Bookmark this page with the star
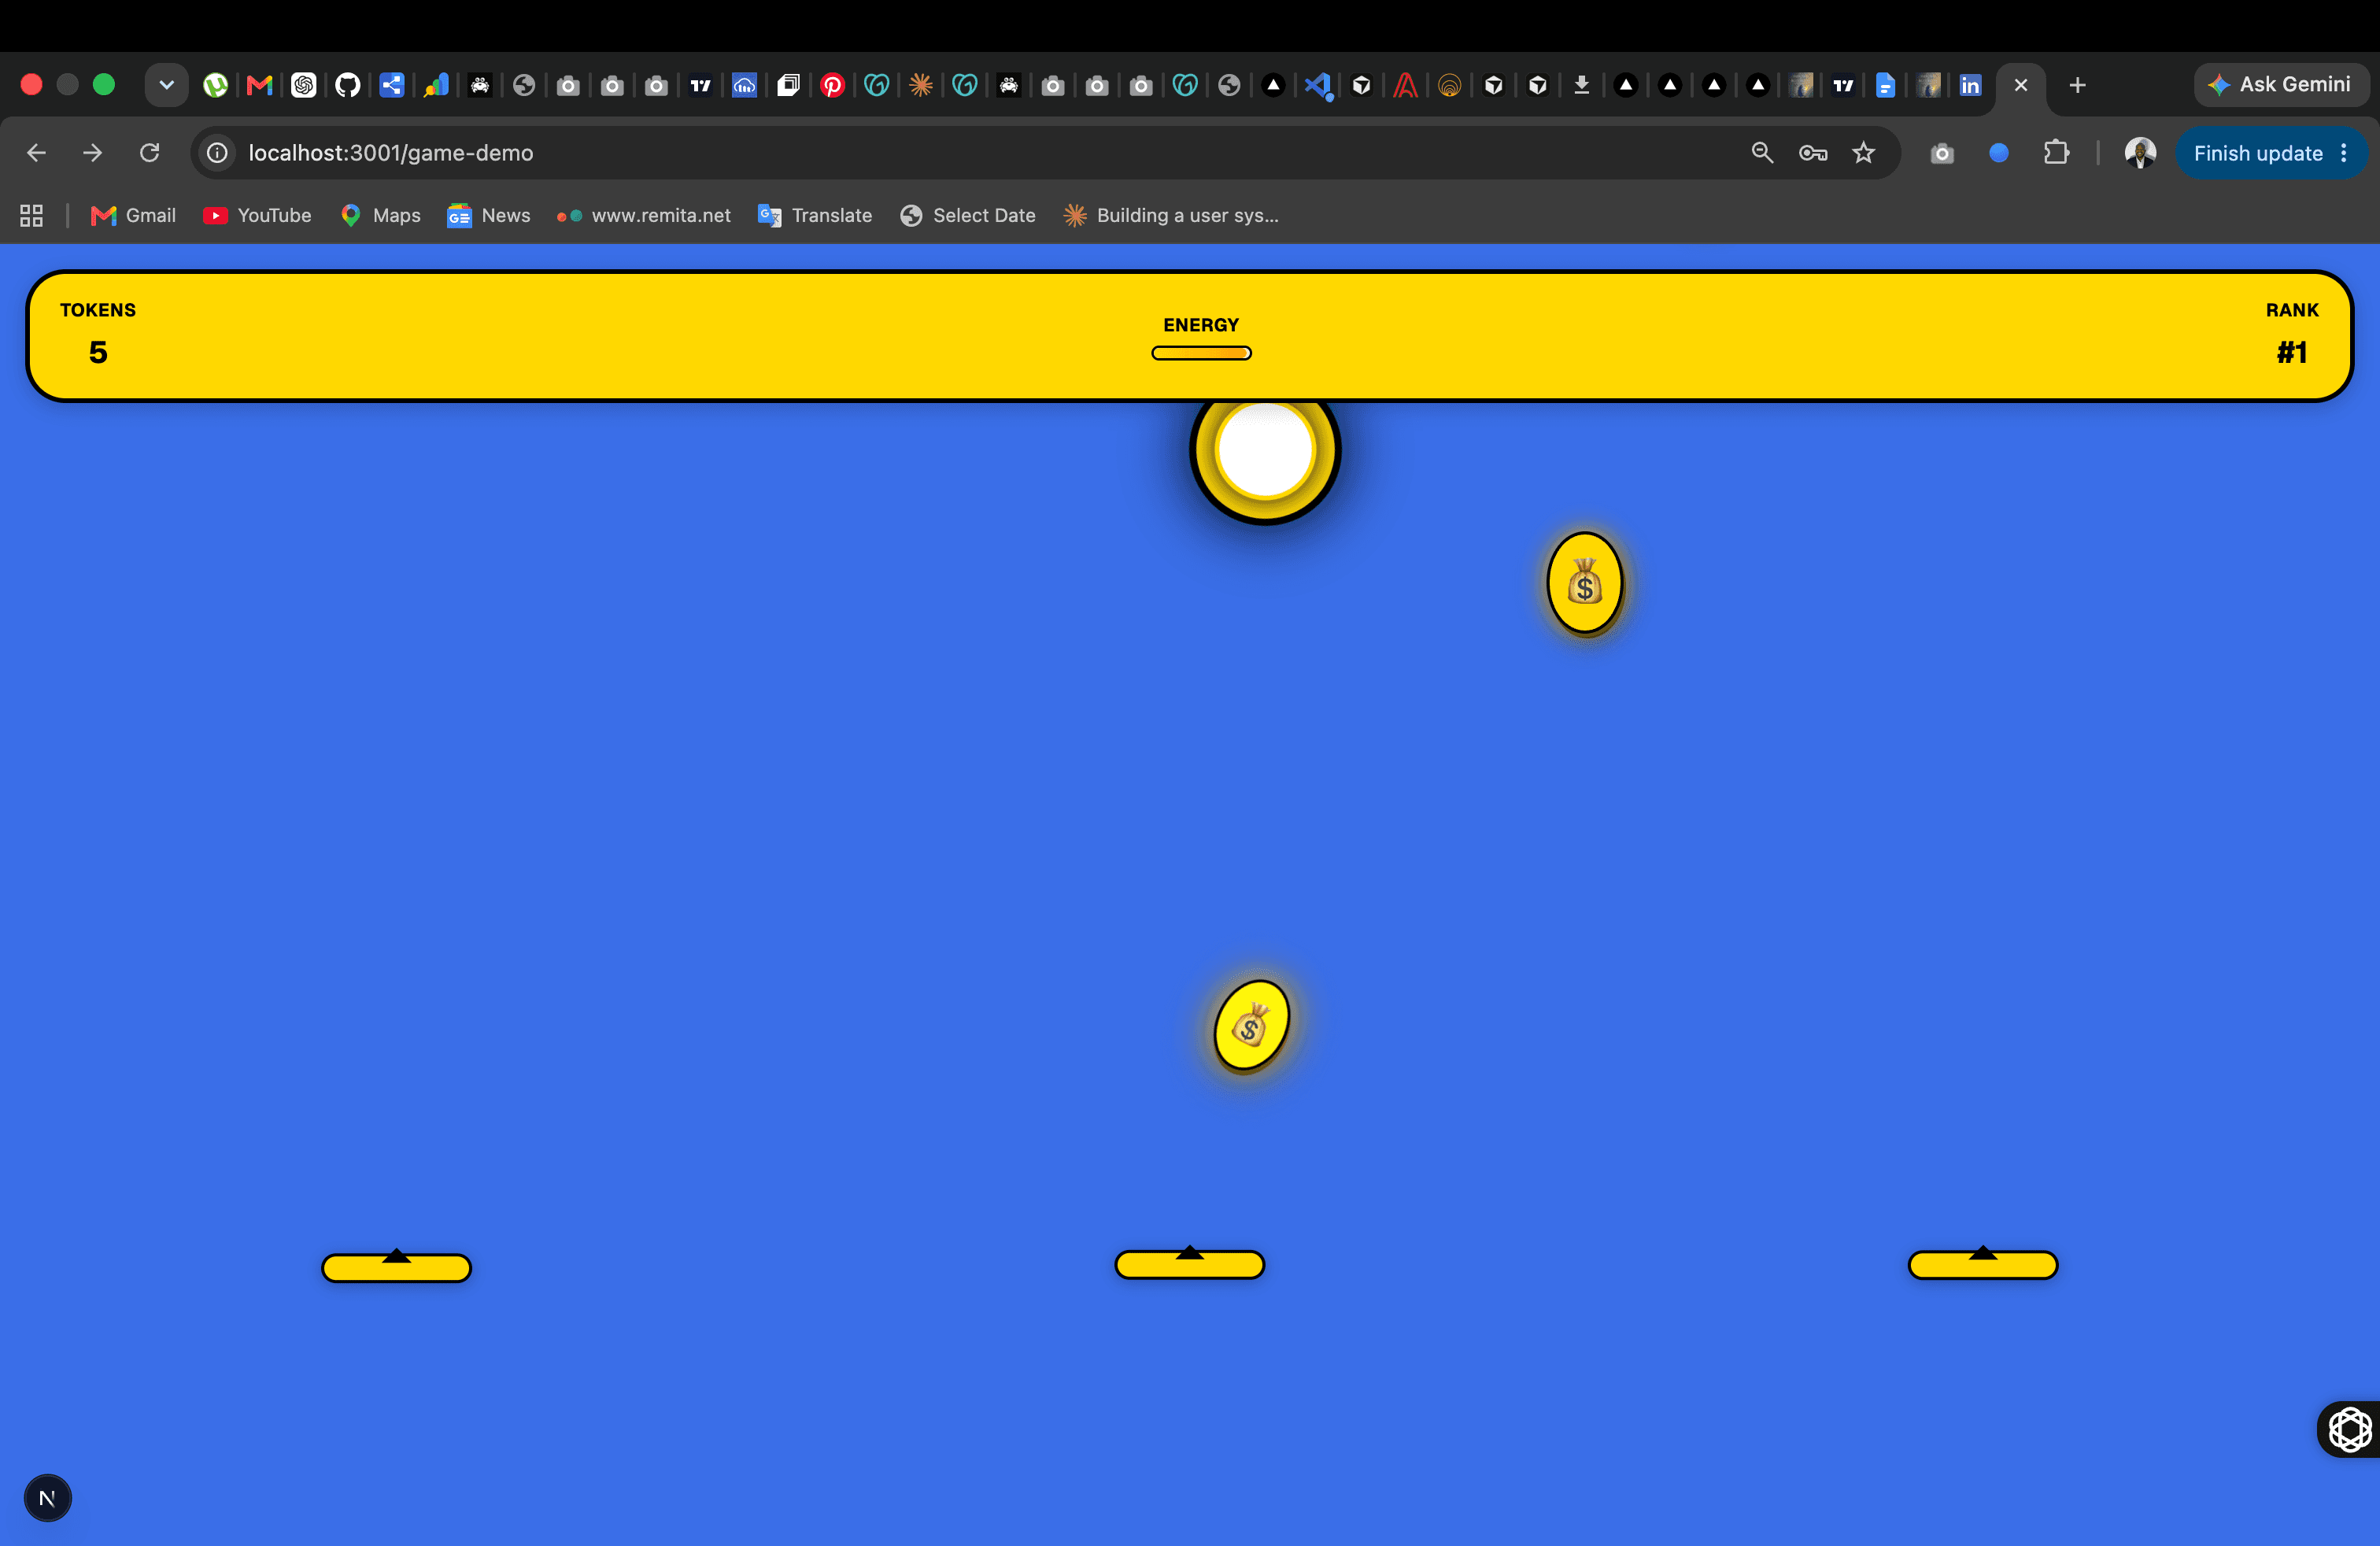Viewport: 2380px width, 1546px height. pos(1863,153)
